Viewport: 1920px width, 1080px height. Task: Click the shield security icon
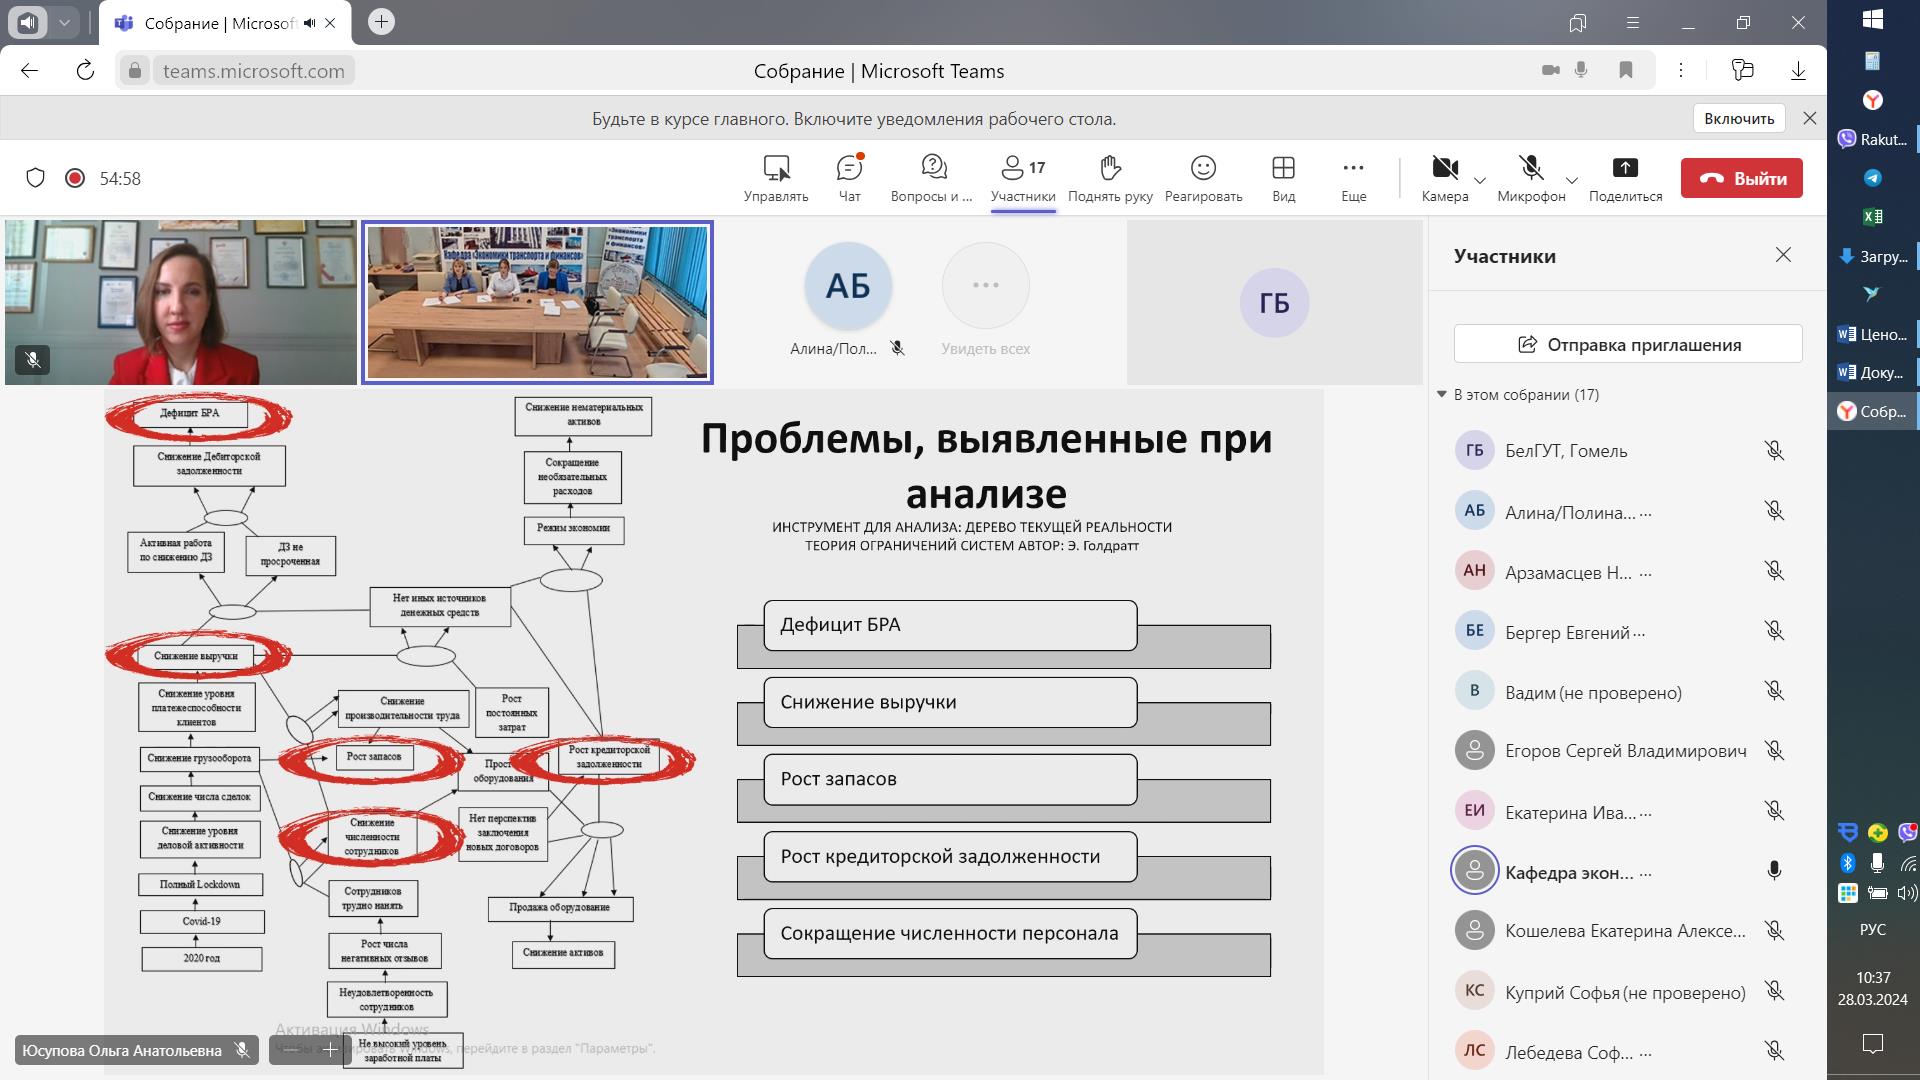tap(35, 178)
